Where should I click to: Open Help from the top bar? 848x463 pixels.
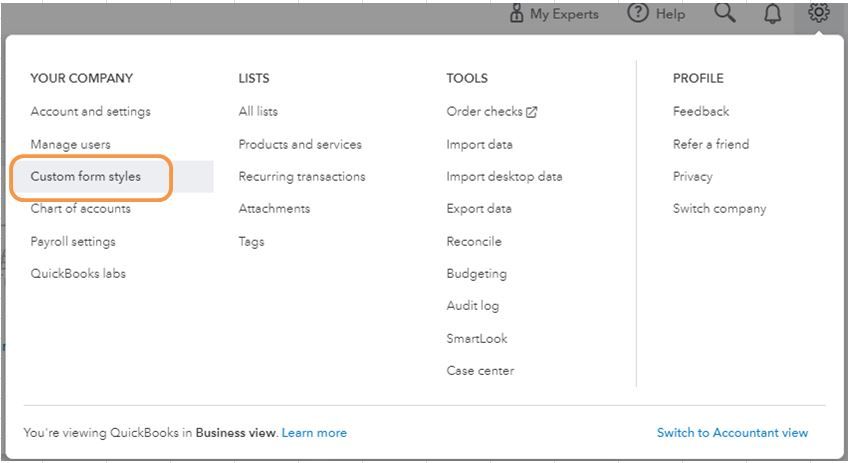pos(656,14)
